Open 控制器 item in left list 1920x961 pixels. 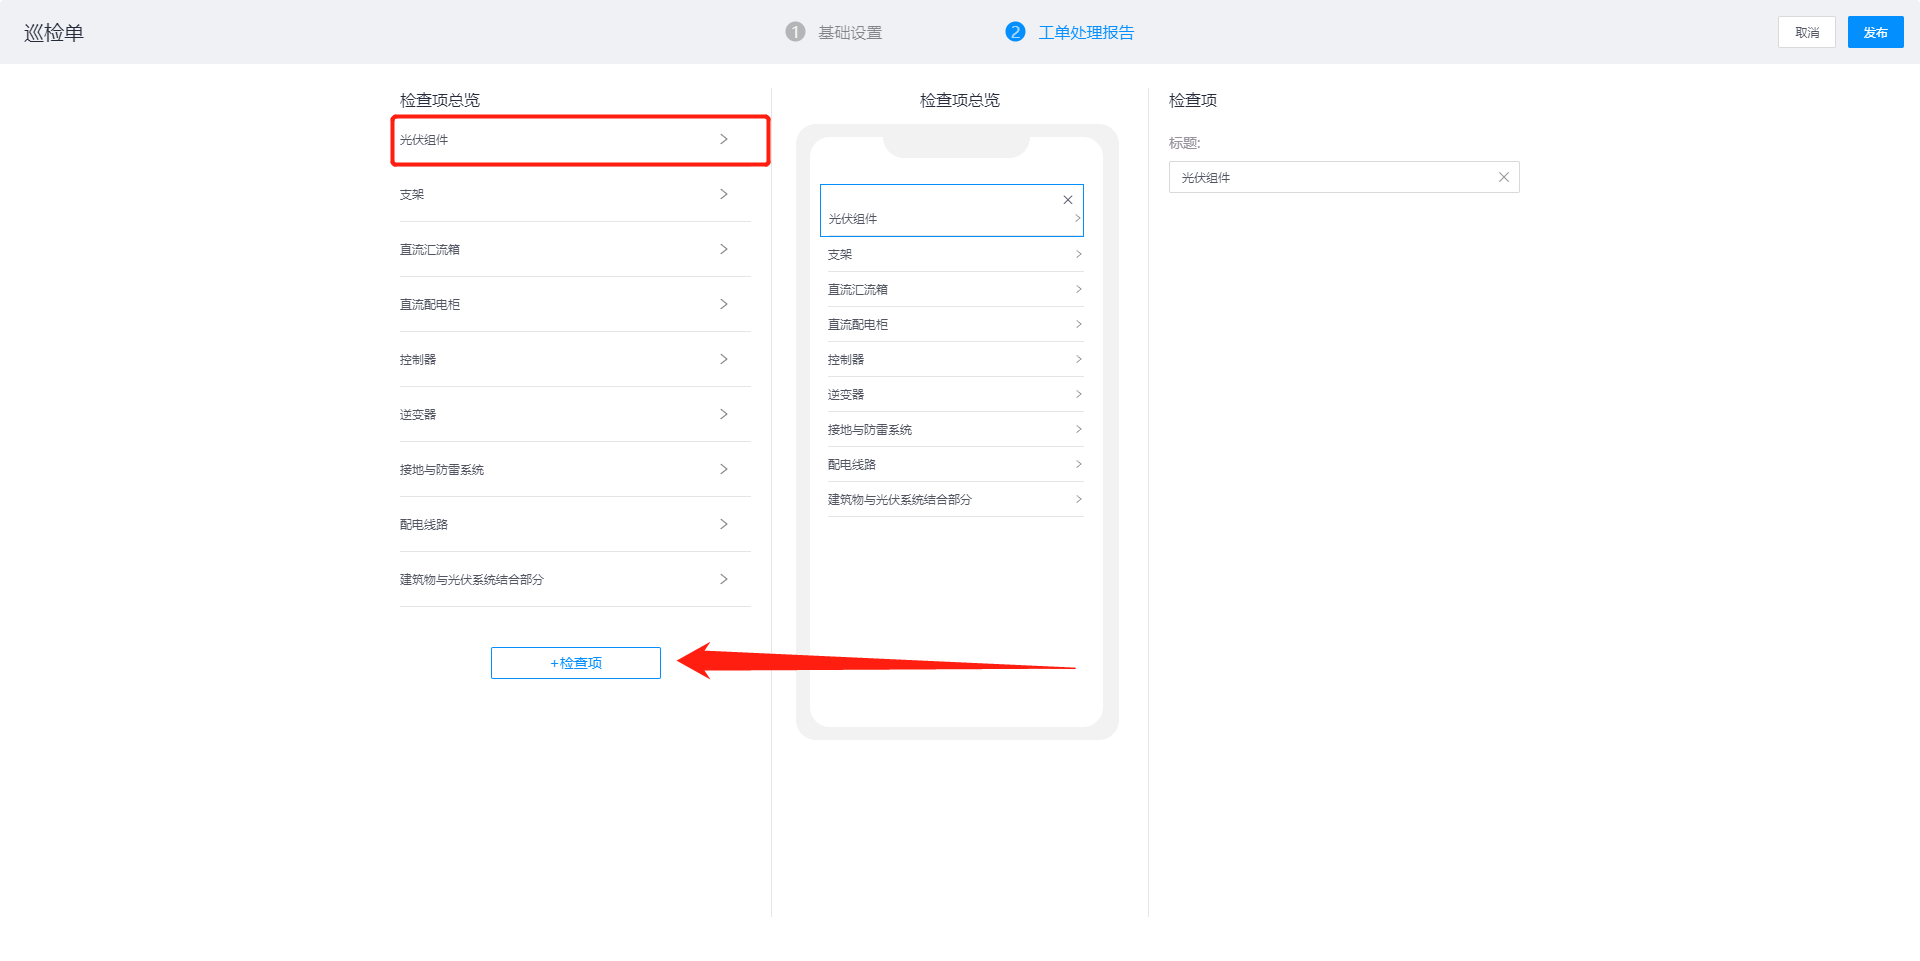[418, 360]
